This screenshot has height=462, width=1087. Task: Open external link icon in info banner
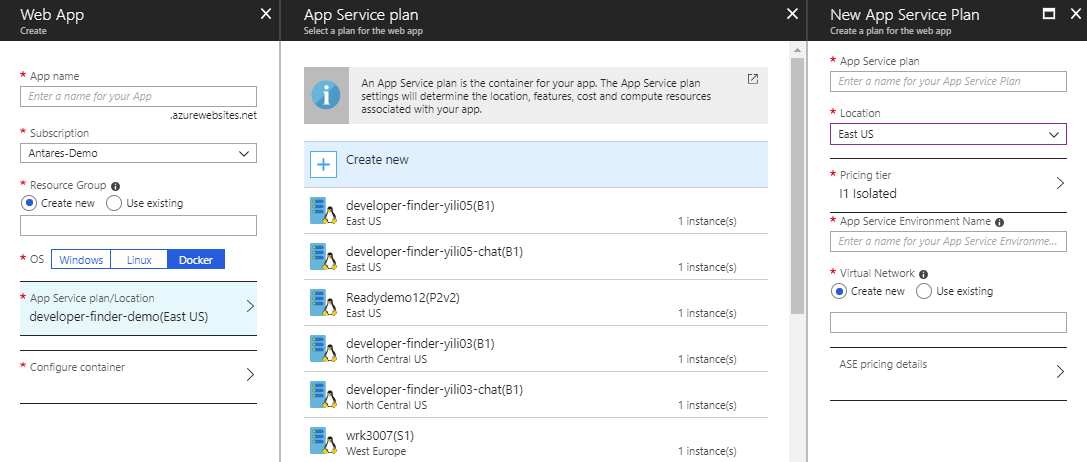(x=752, y=80)
